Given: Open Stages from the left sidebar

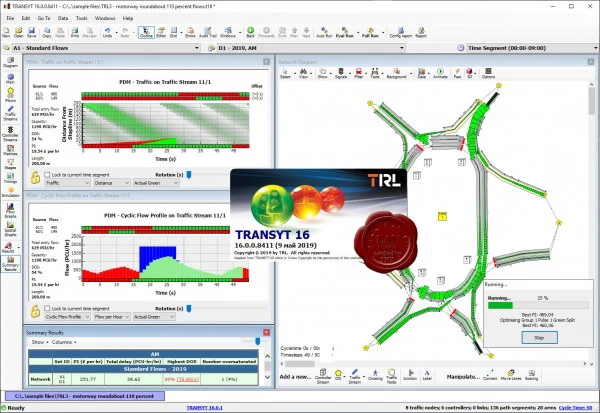Looking at the screenshot, I should 10,164.
